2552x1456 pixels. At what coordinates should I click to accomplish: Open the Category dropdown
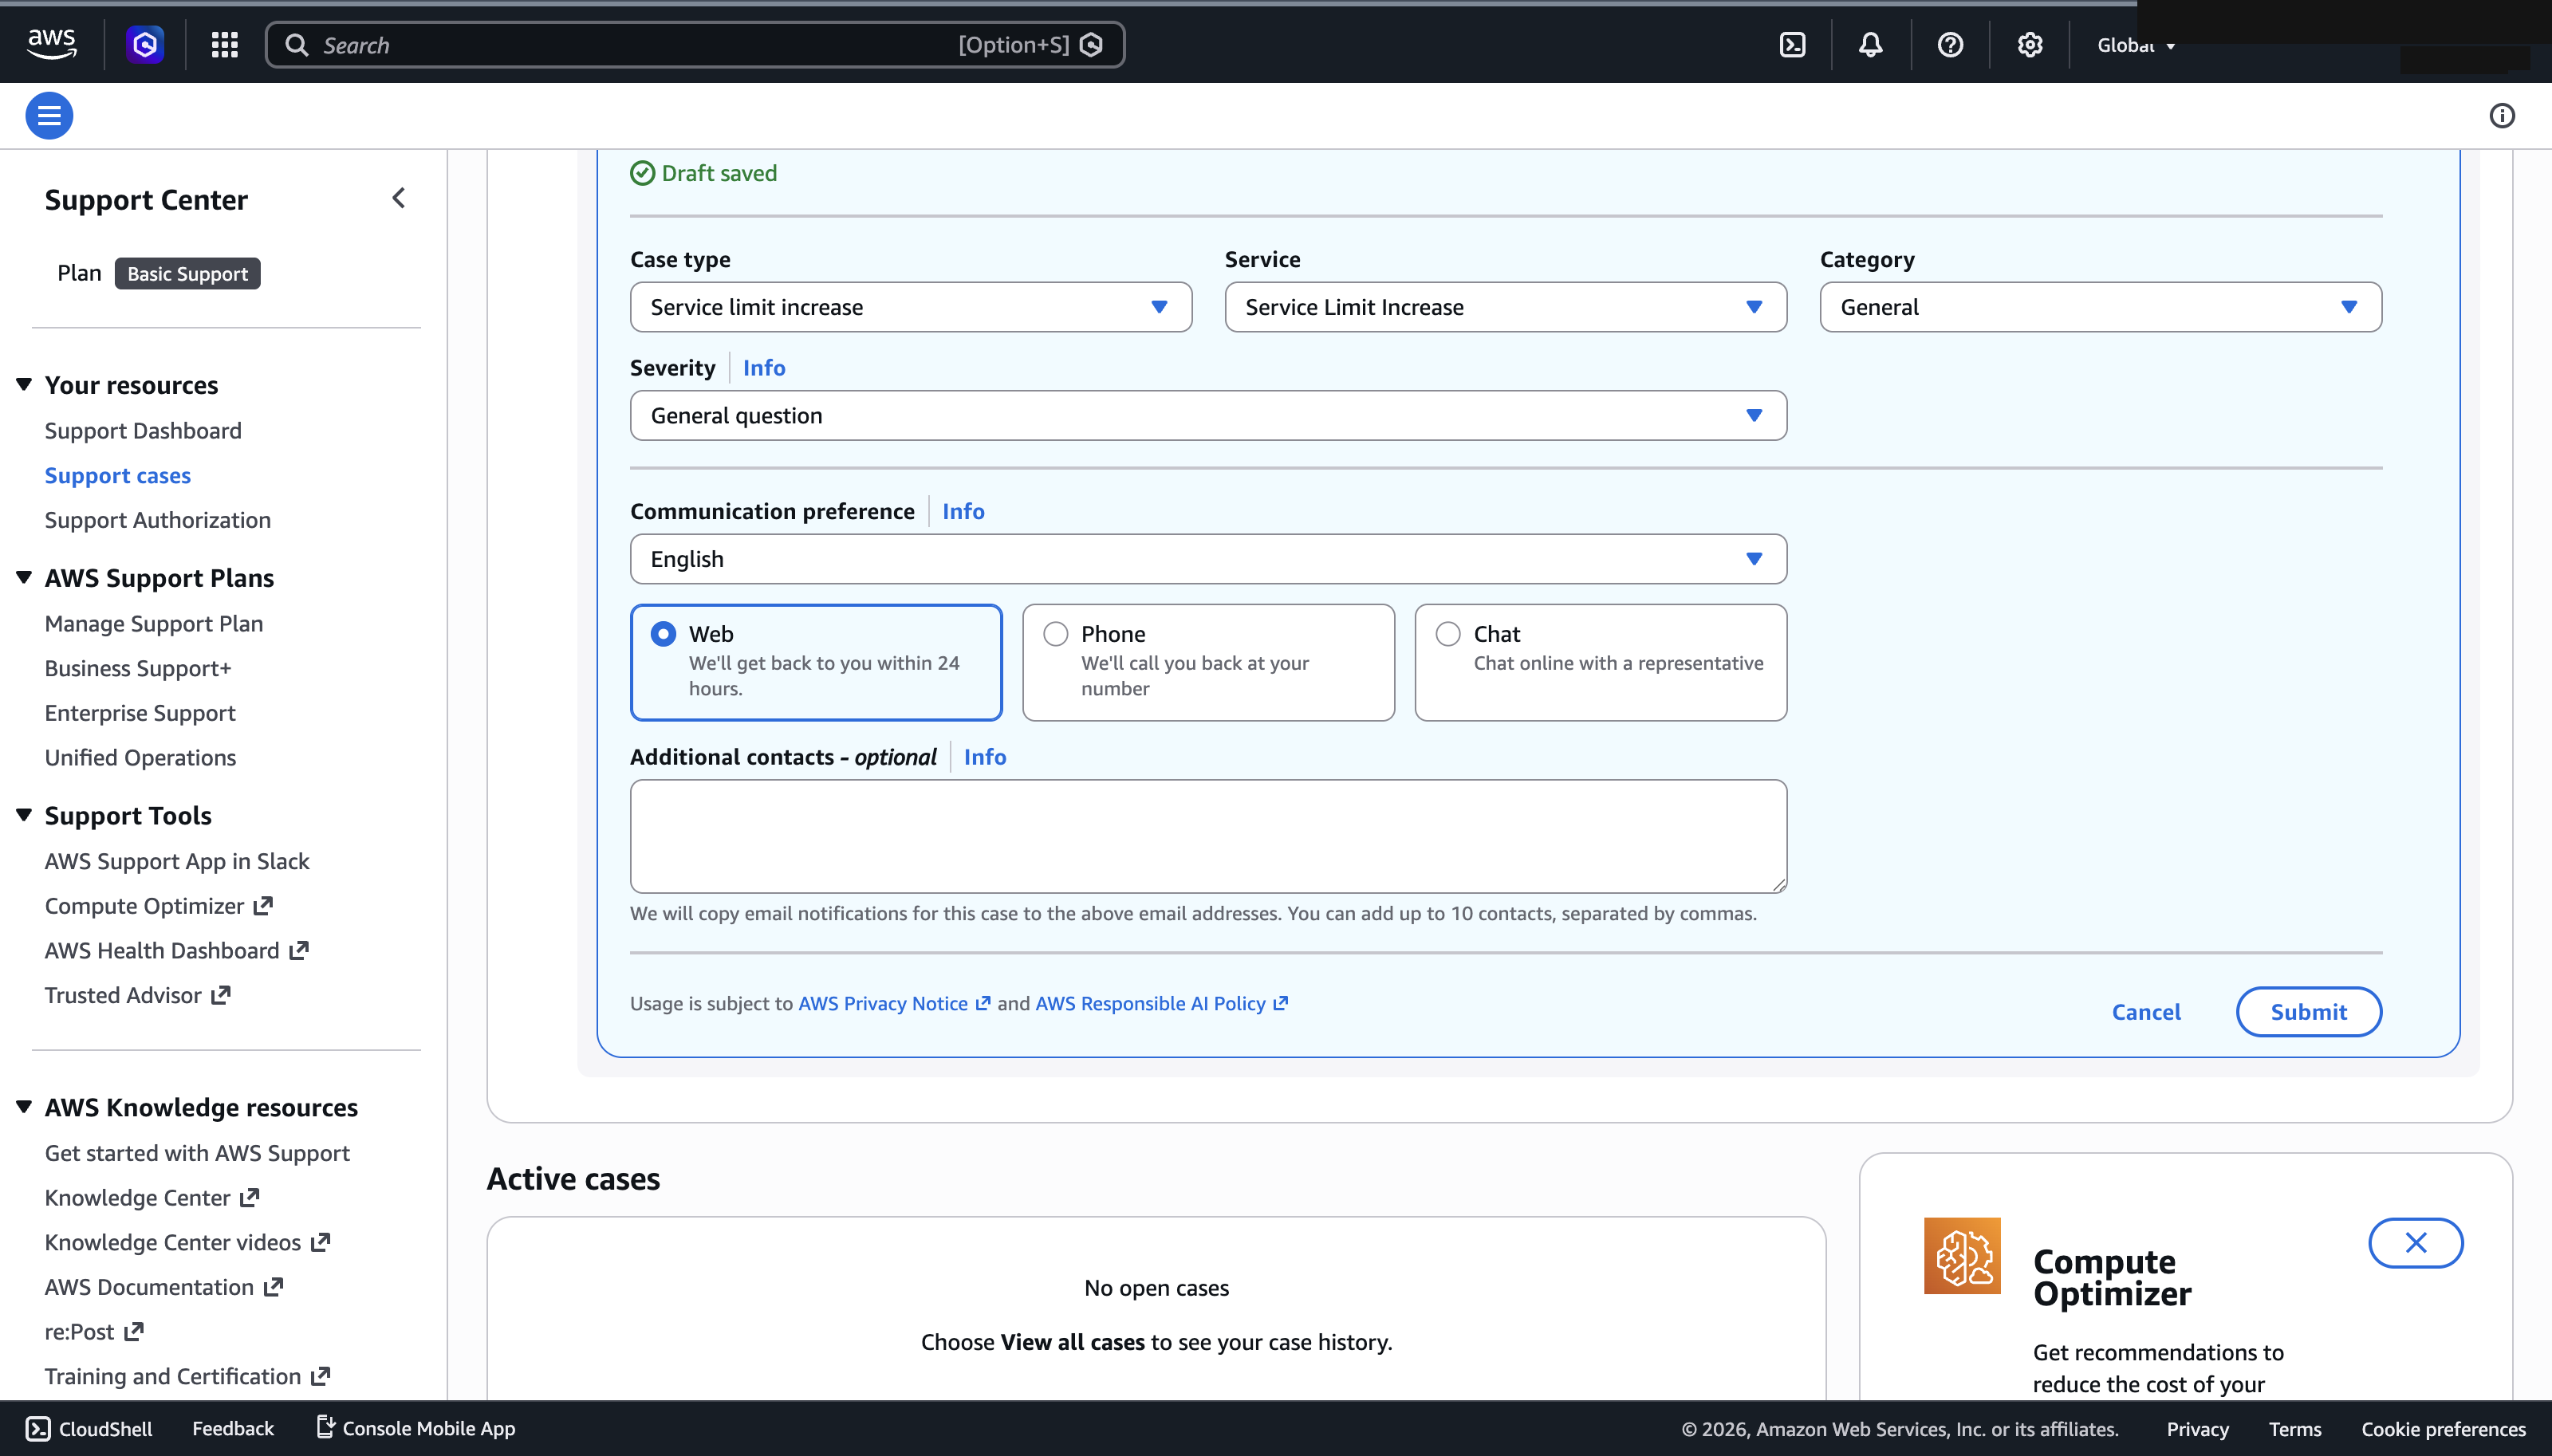[2101, 307]
